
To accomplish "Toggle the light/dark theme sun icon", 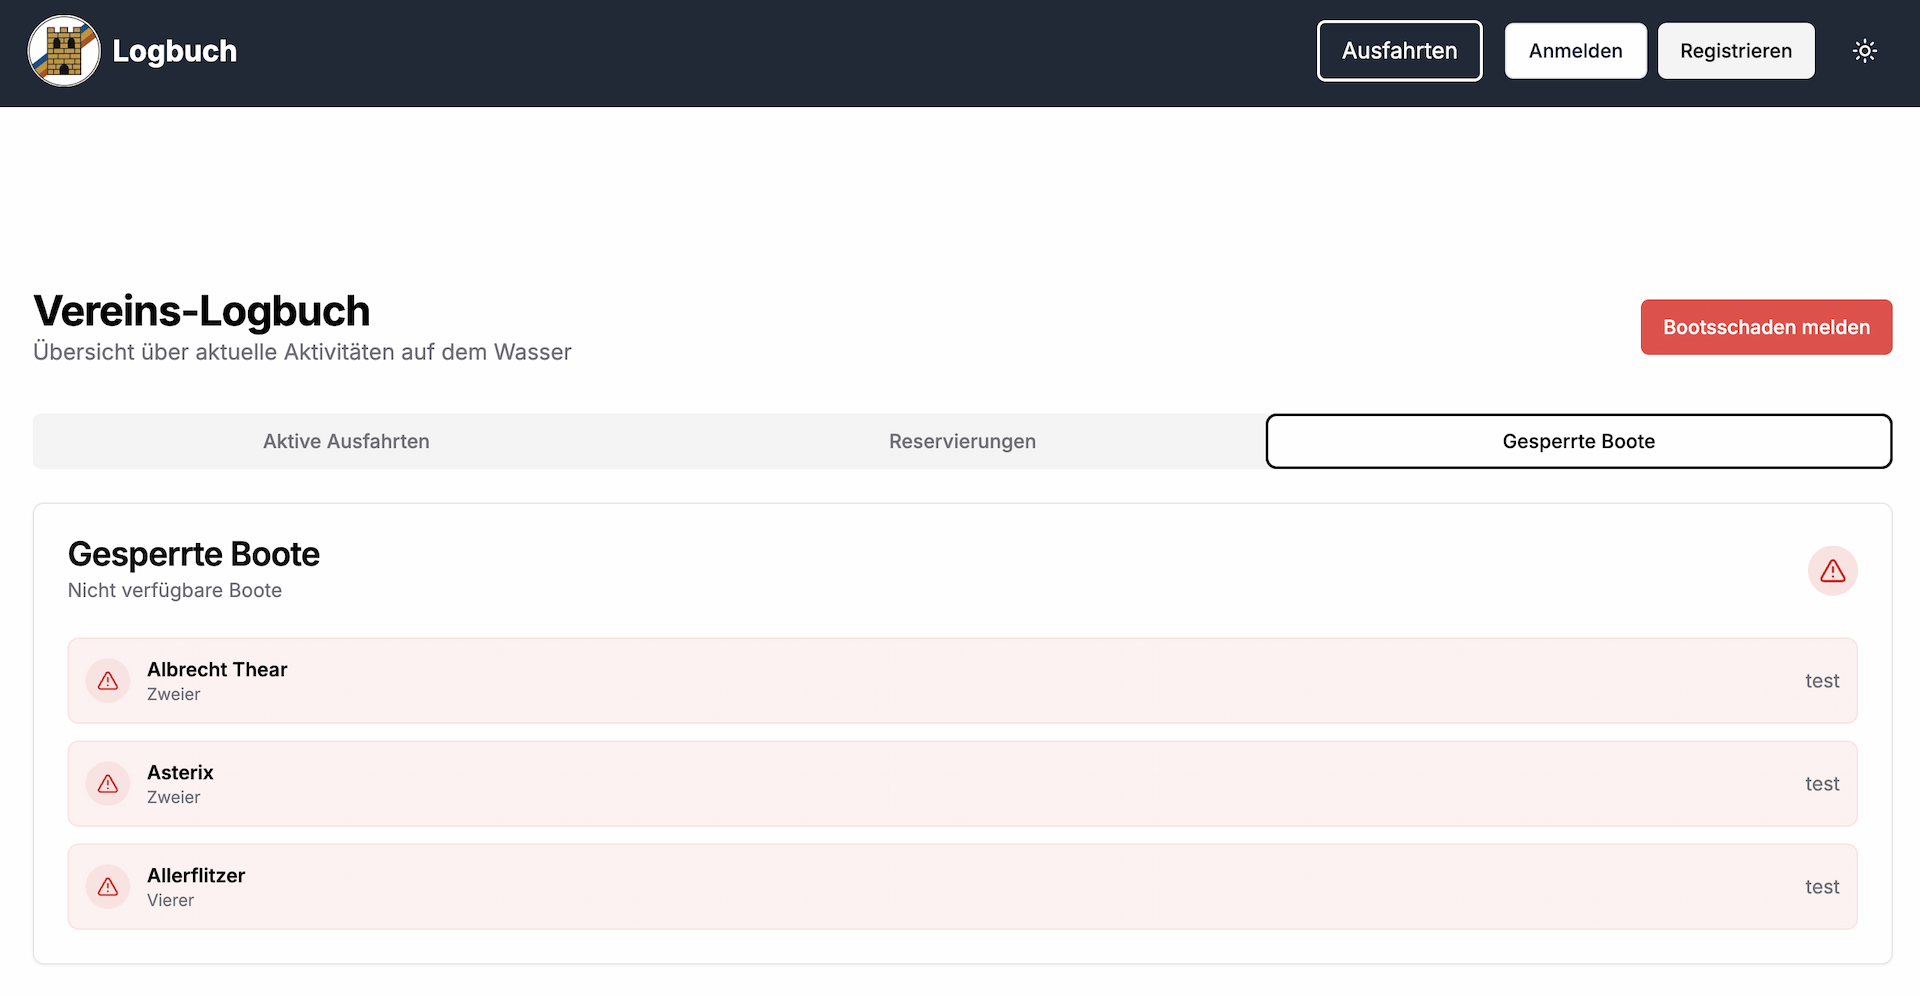I will click(x=1864, y=51).
